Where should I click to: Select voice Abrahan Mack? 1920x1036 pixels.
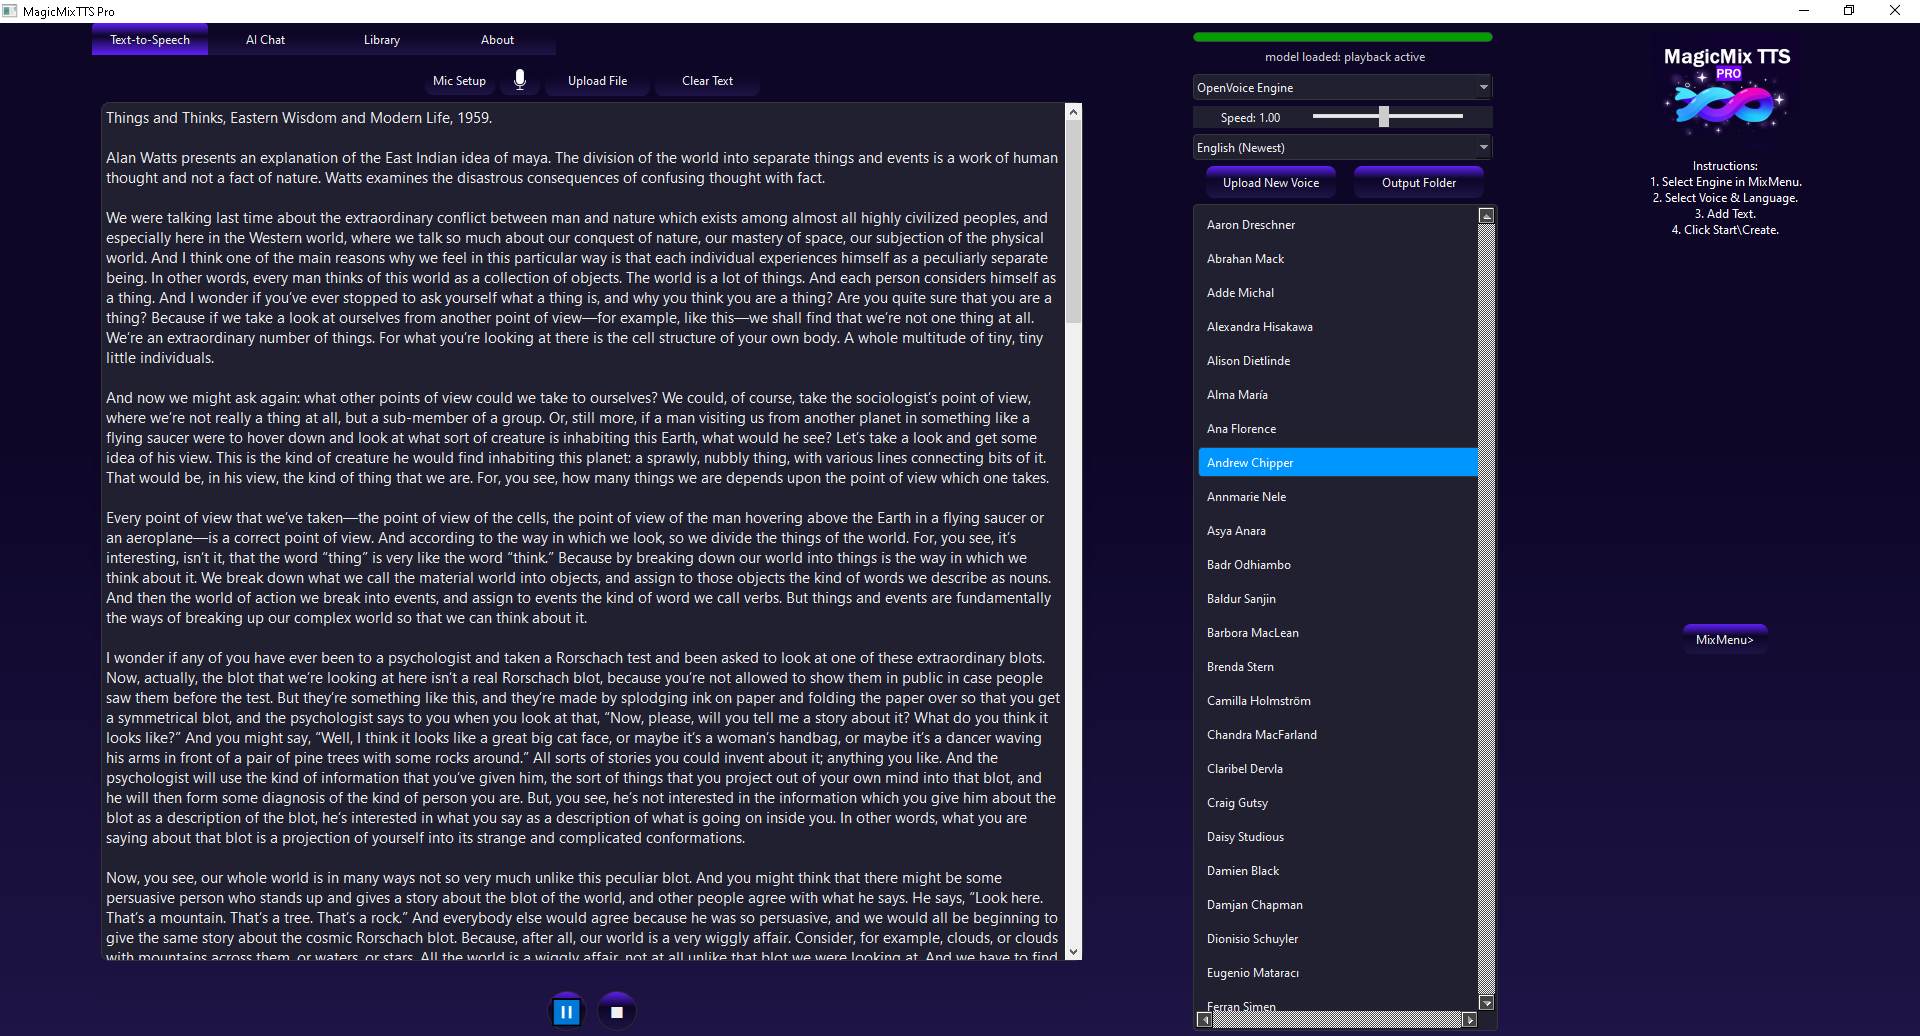pos(1338,259)
